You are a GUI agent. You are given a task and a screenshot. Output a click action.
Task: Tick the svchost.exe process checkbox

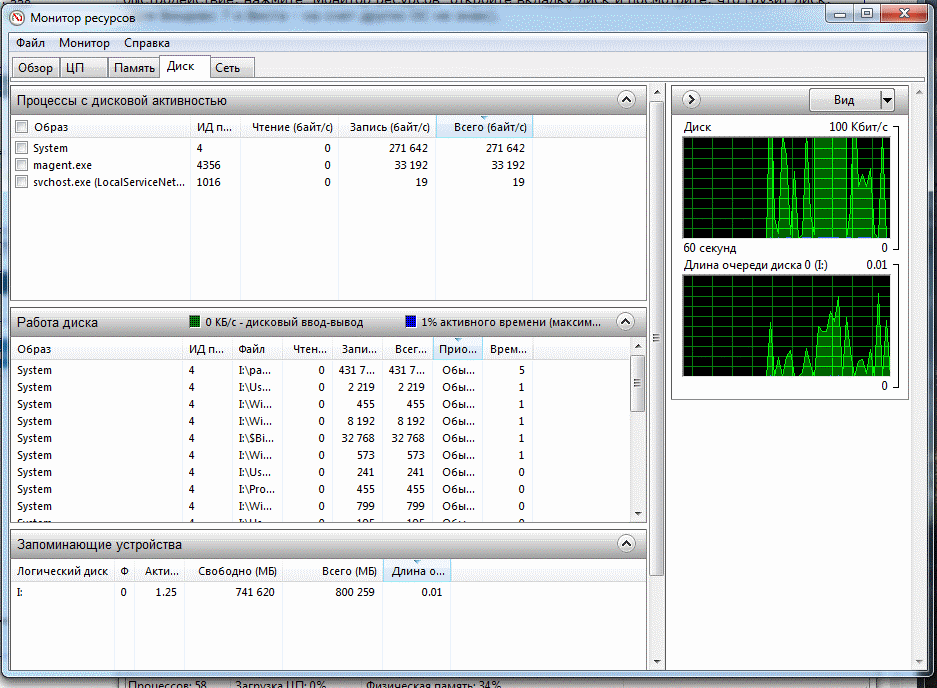(x=22, y=182)
